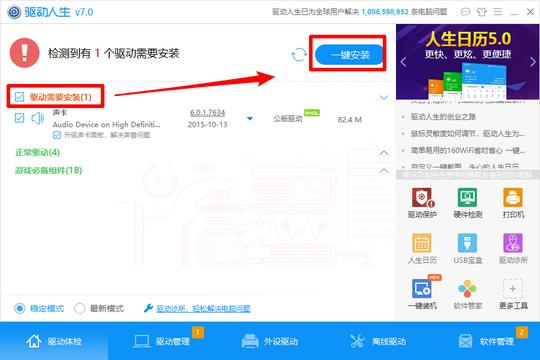
Task: Click the Audio Device on High Definiti... text
Action: click(x=106, y=124)
